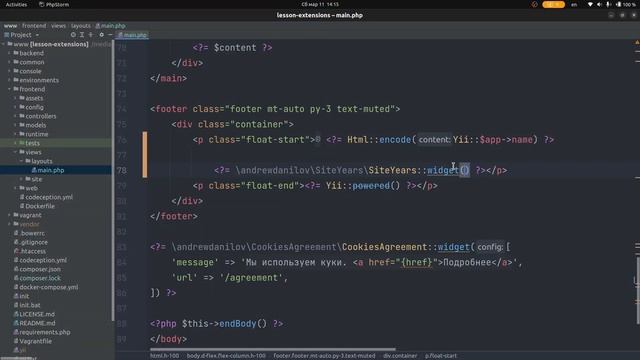Viewport: 640px width, 360px height.
Task: Click the expand all icon in Project panel
Action: click(x=82, y=35)
